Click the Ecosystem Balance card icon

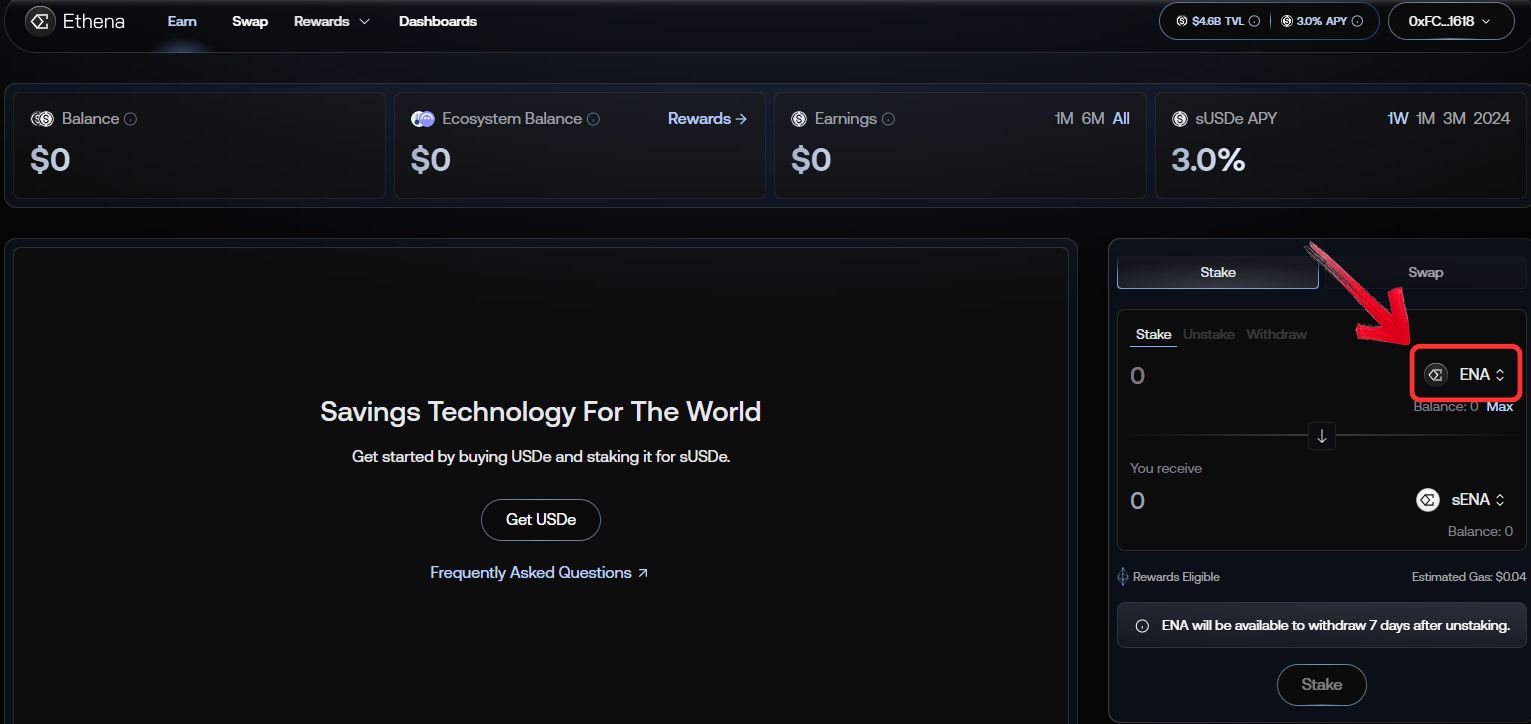[423, 119]
